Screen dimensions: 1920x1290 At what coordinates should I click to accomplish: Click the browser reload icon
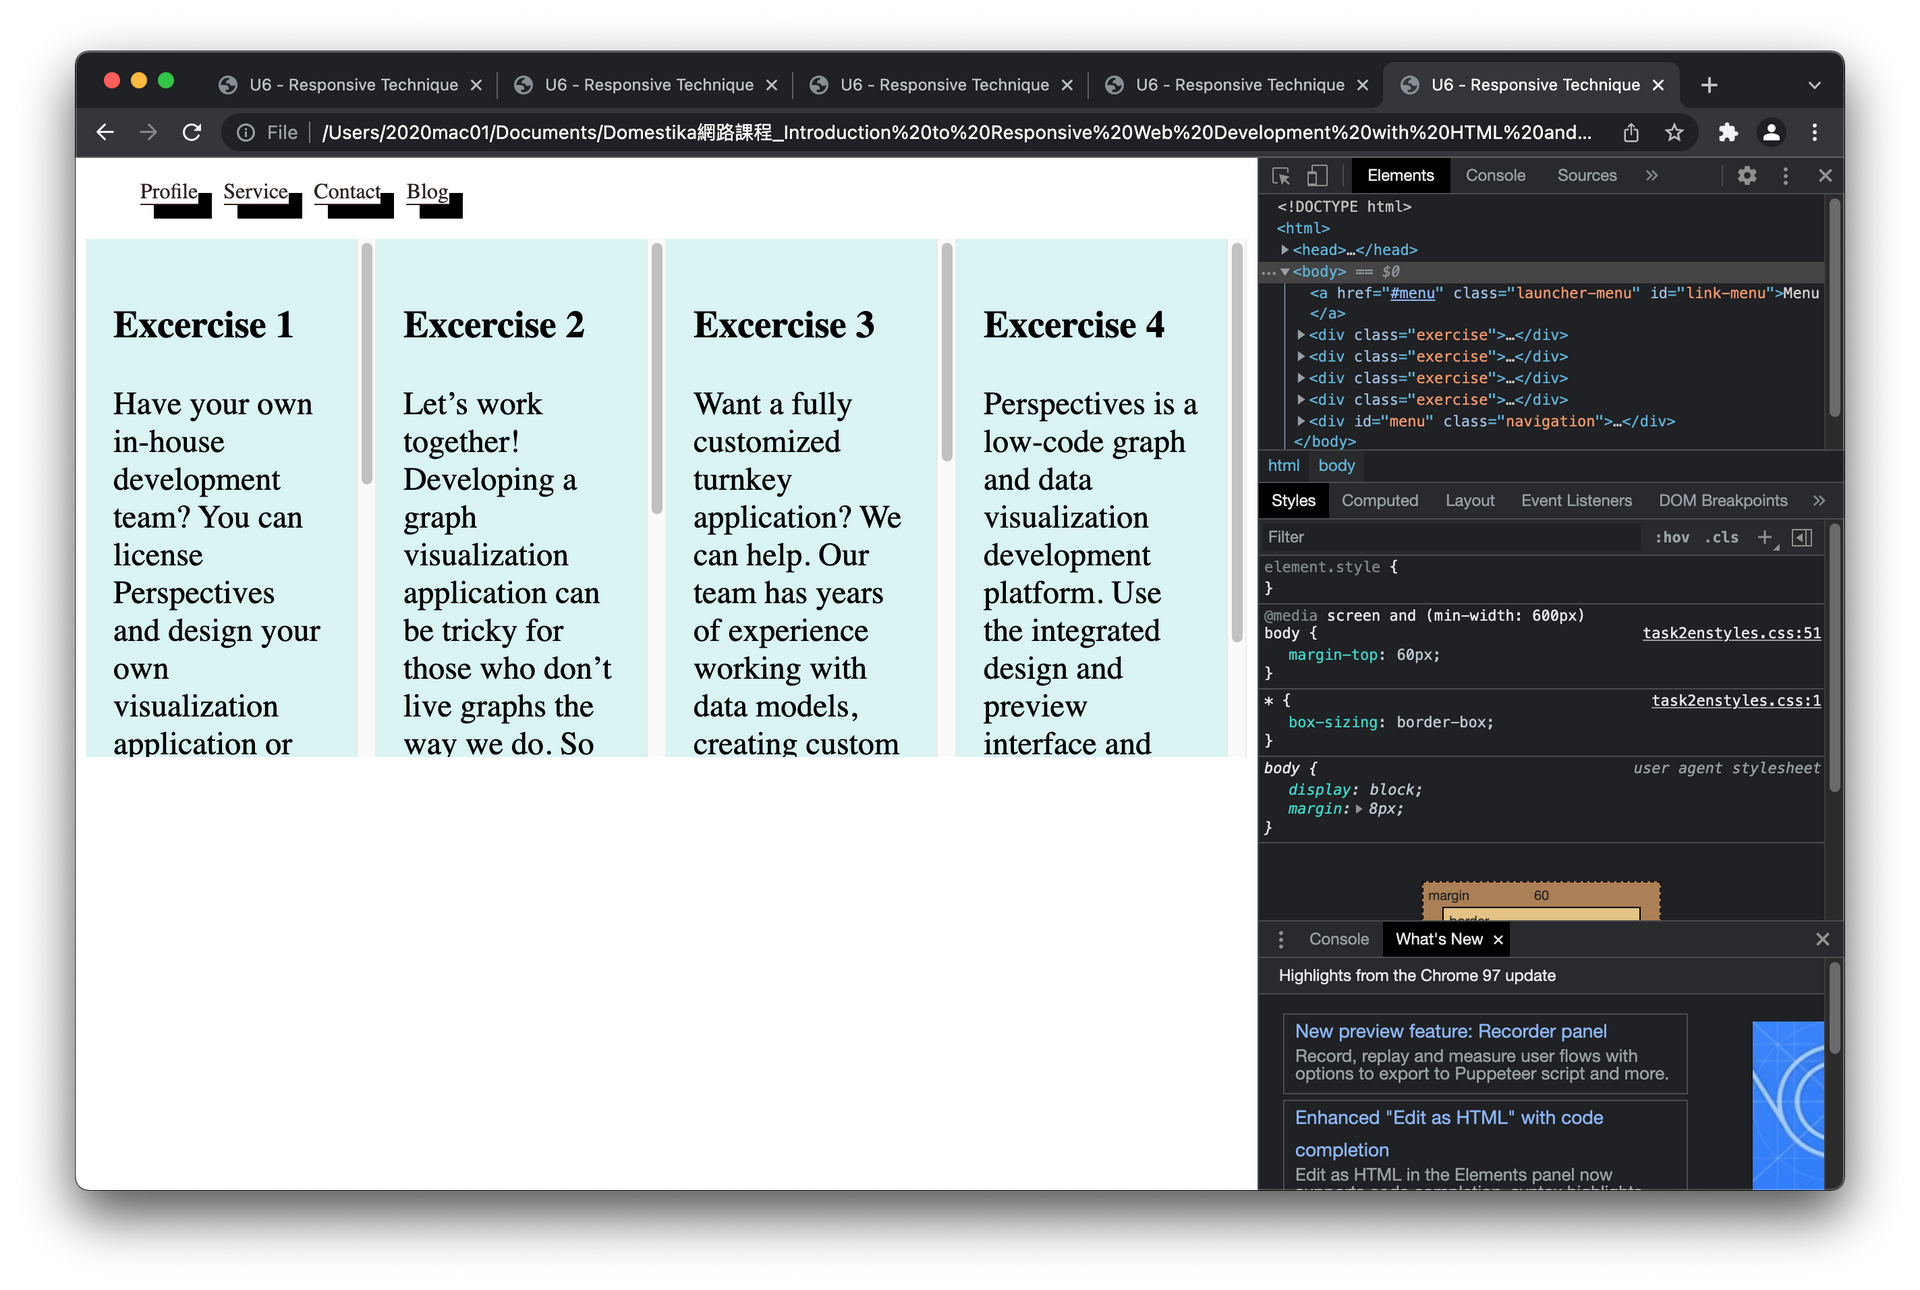192,132
